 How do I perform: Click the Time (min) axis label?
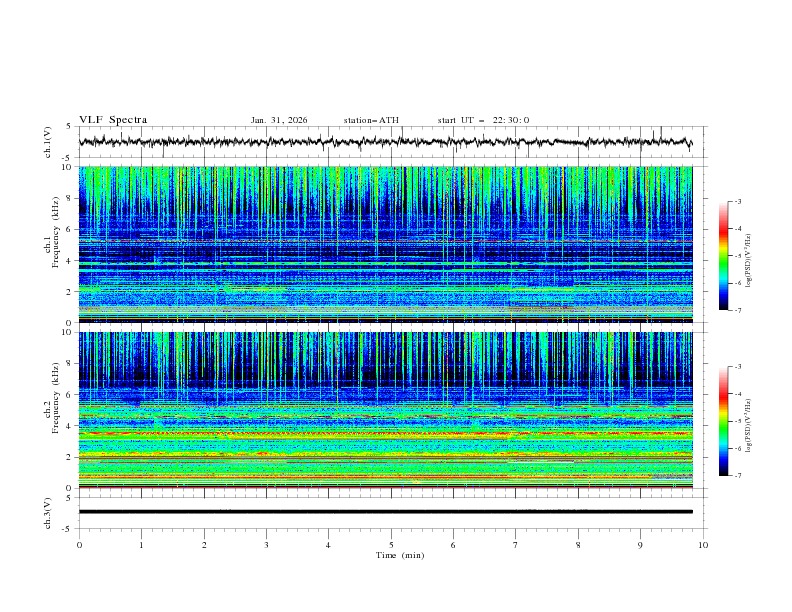coord(398,555)
